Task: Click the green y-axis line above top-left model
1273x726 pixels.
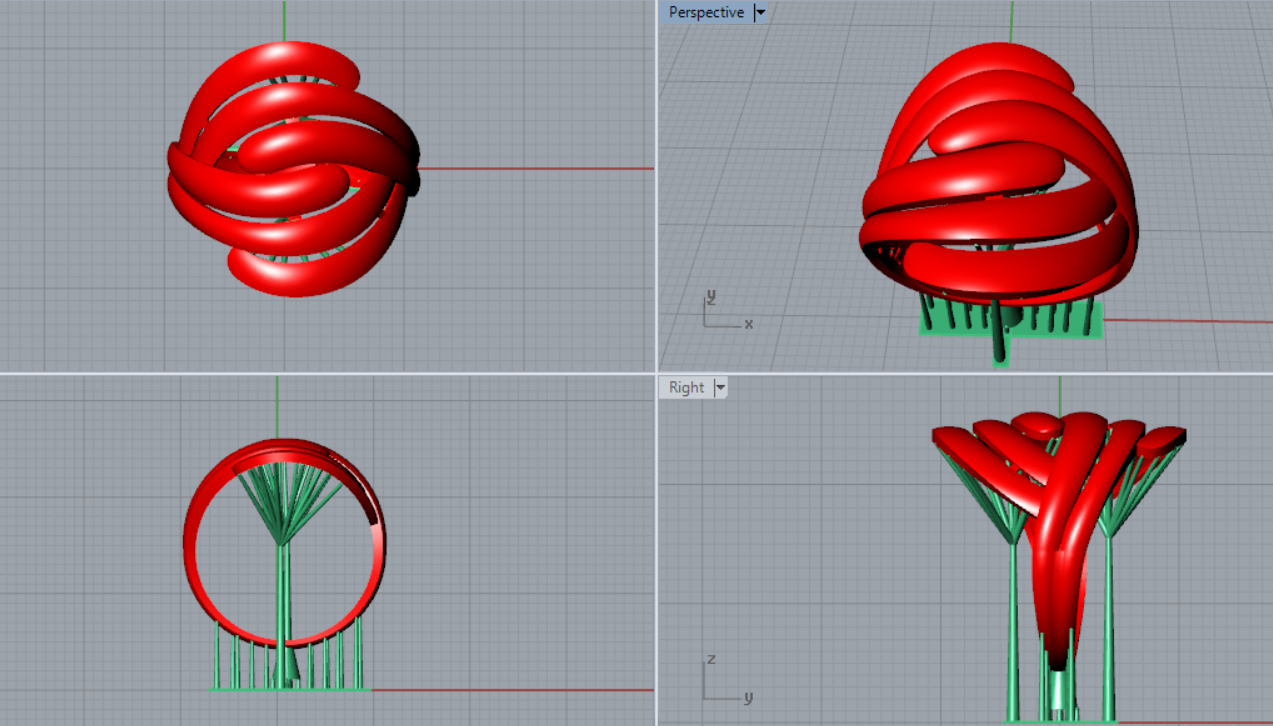Action: coord(284,20)
